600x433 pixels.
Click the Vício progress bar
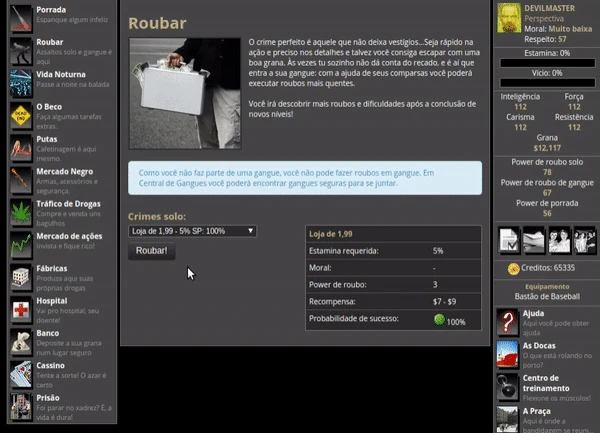547,83
